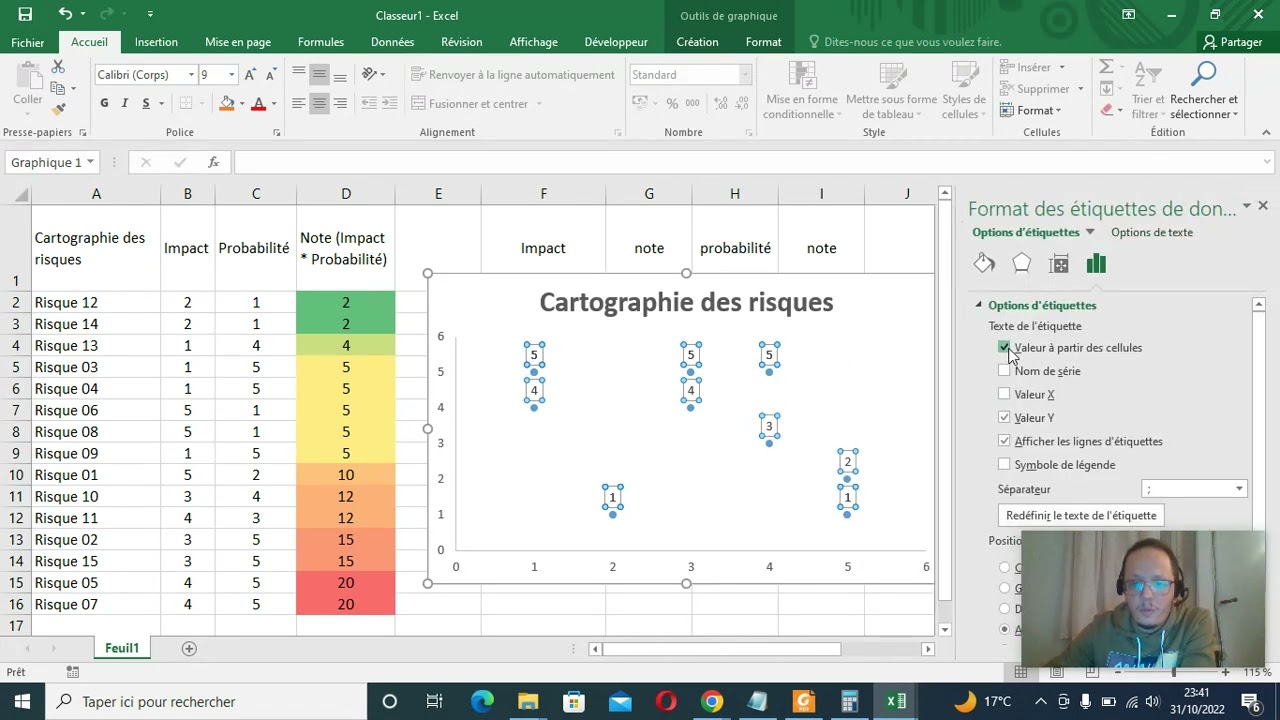Increase font size with large A icon
Image resolution: width=1280 pixels, height=720 pixels.
tap(250, 75)
